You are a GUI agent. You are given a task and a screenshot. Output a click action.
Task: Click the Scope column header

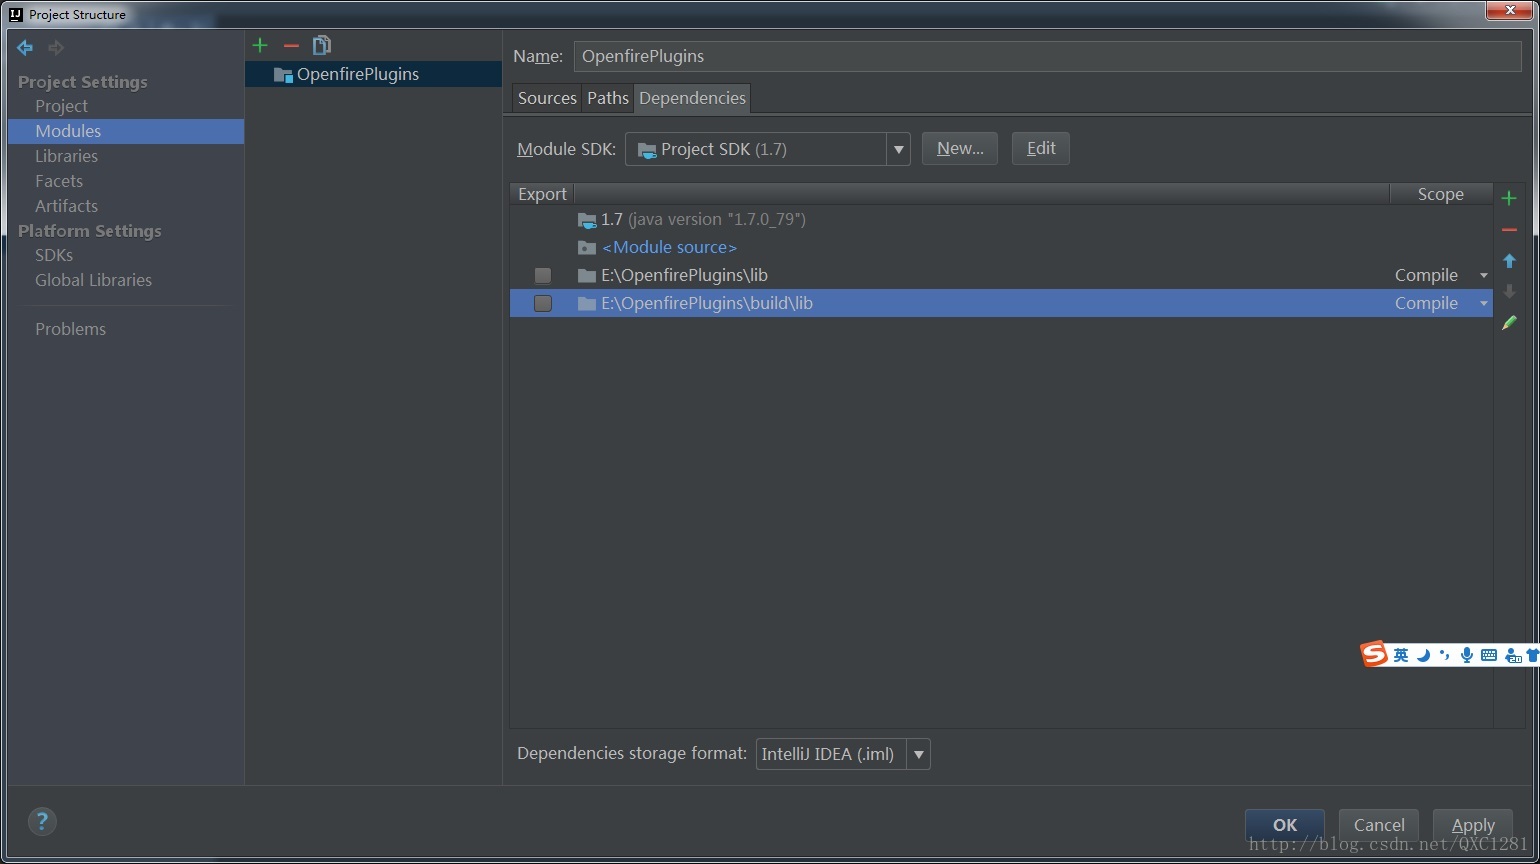click(1440, 194)
